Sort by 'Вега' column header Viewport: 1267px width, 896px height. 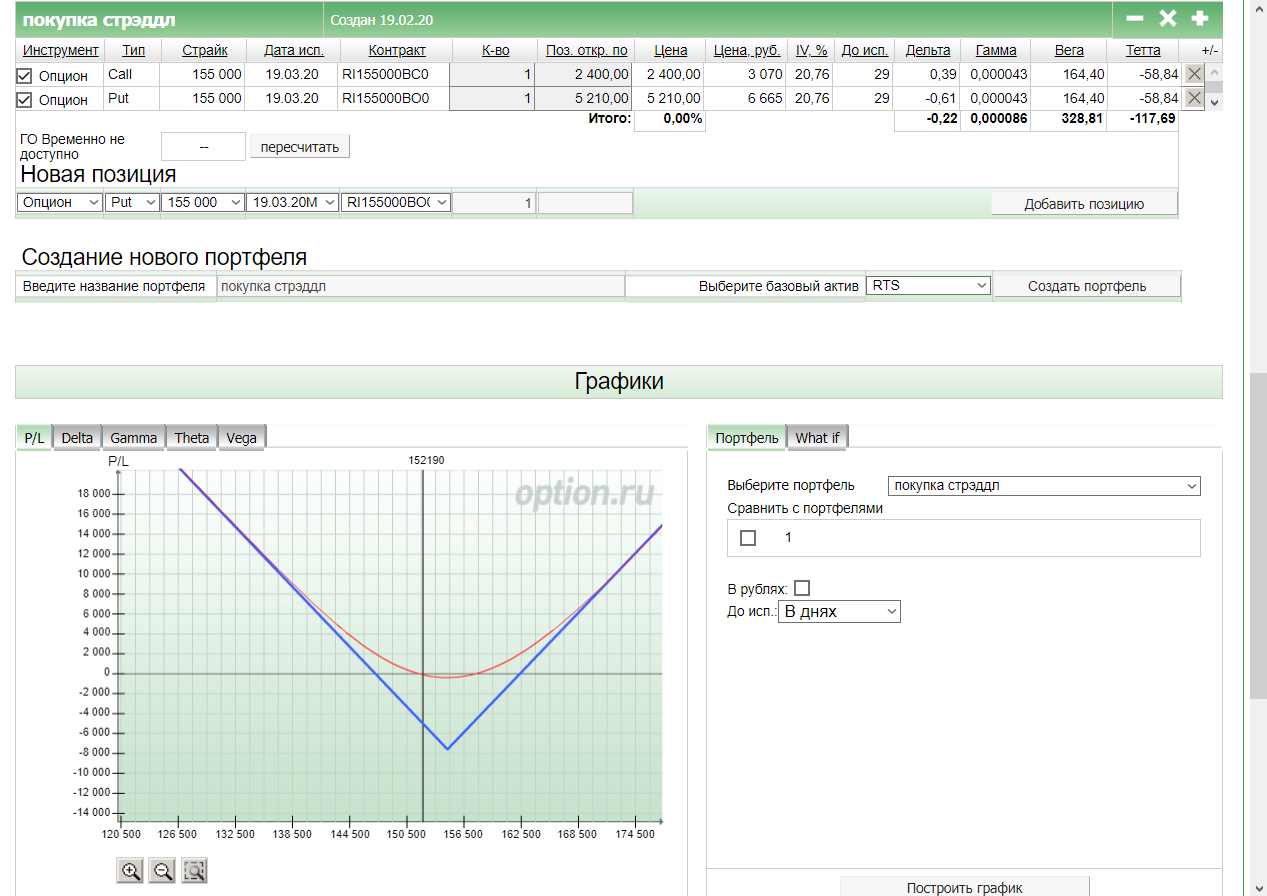click(1069, 50)
